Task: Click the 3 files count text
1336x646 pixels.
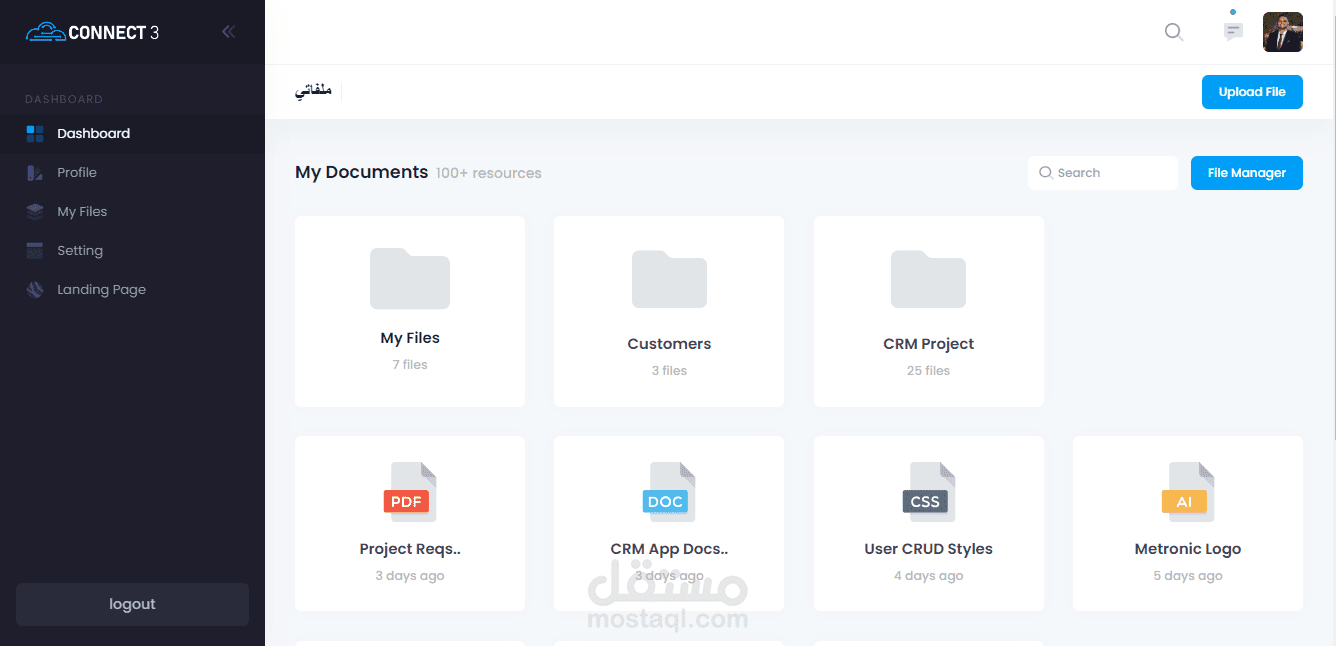Action: [x=669, y=371]
